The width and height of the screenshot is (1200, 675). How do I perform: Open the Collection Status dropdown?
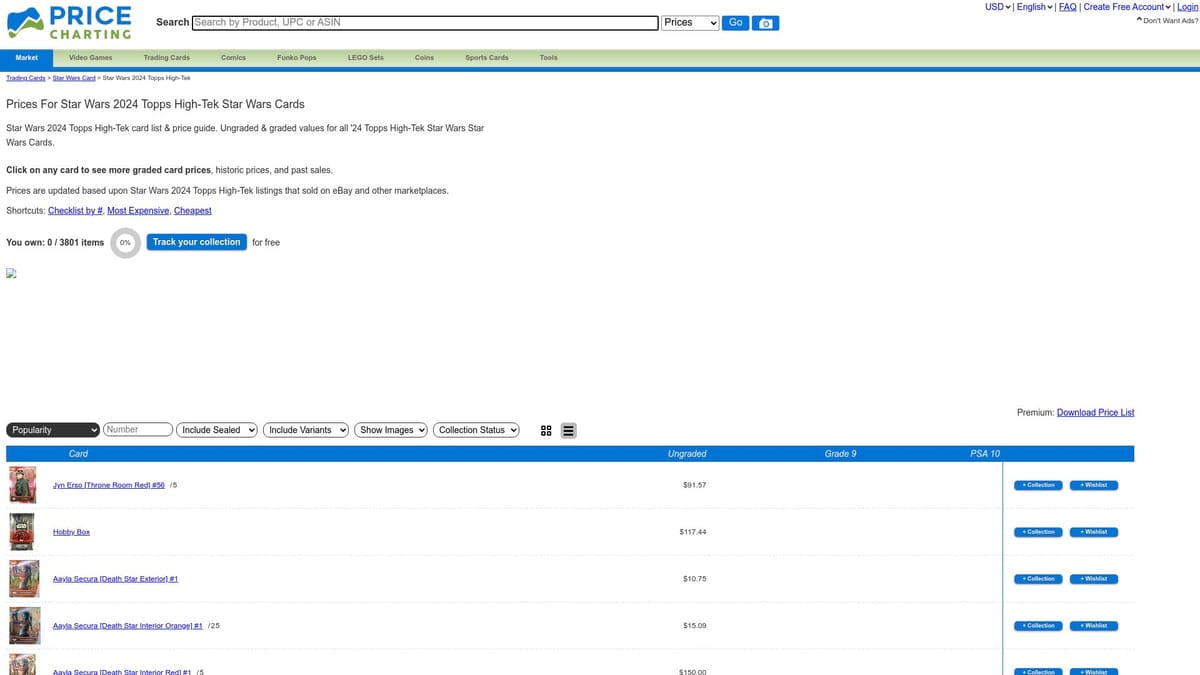point(477,430)
